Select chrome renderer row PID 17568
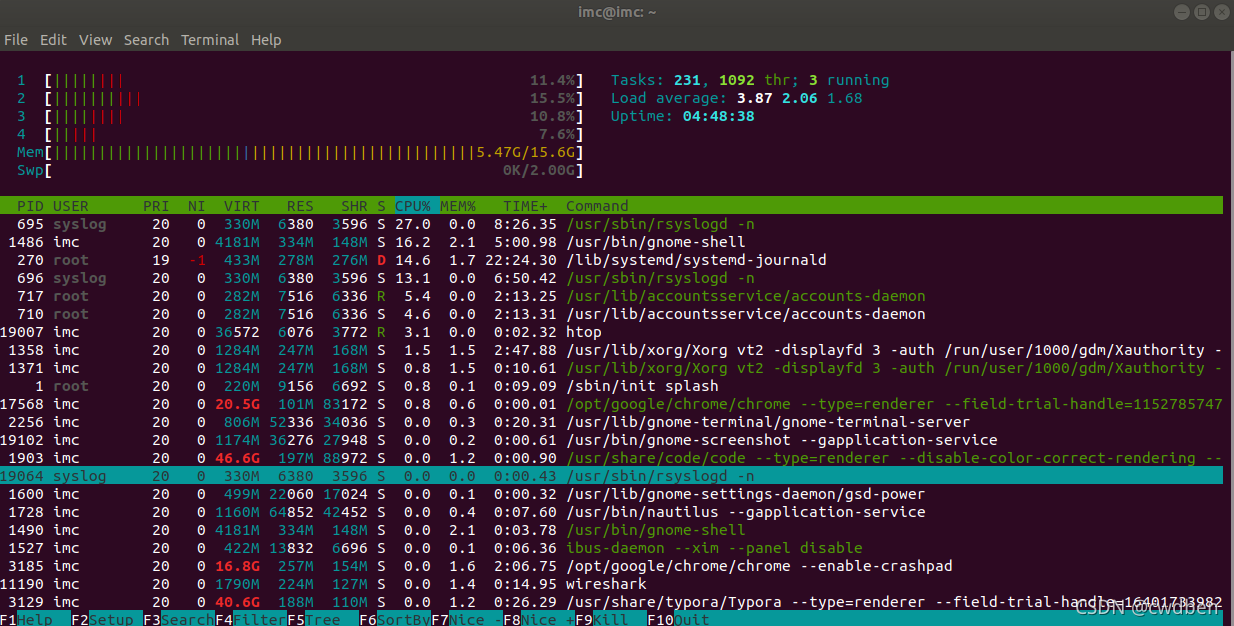This screenshot has width=1234, height=626. (x=612, y=404)
